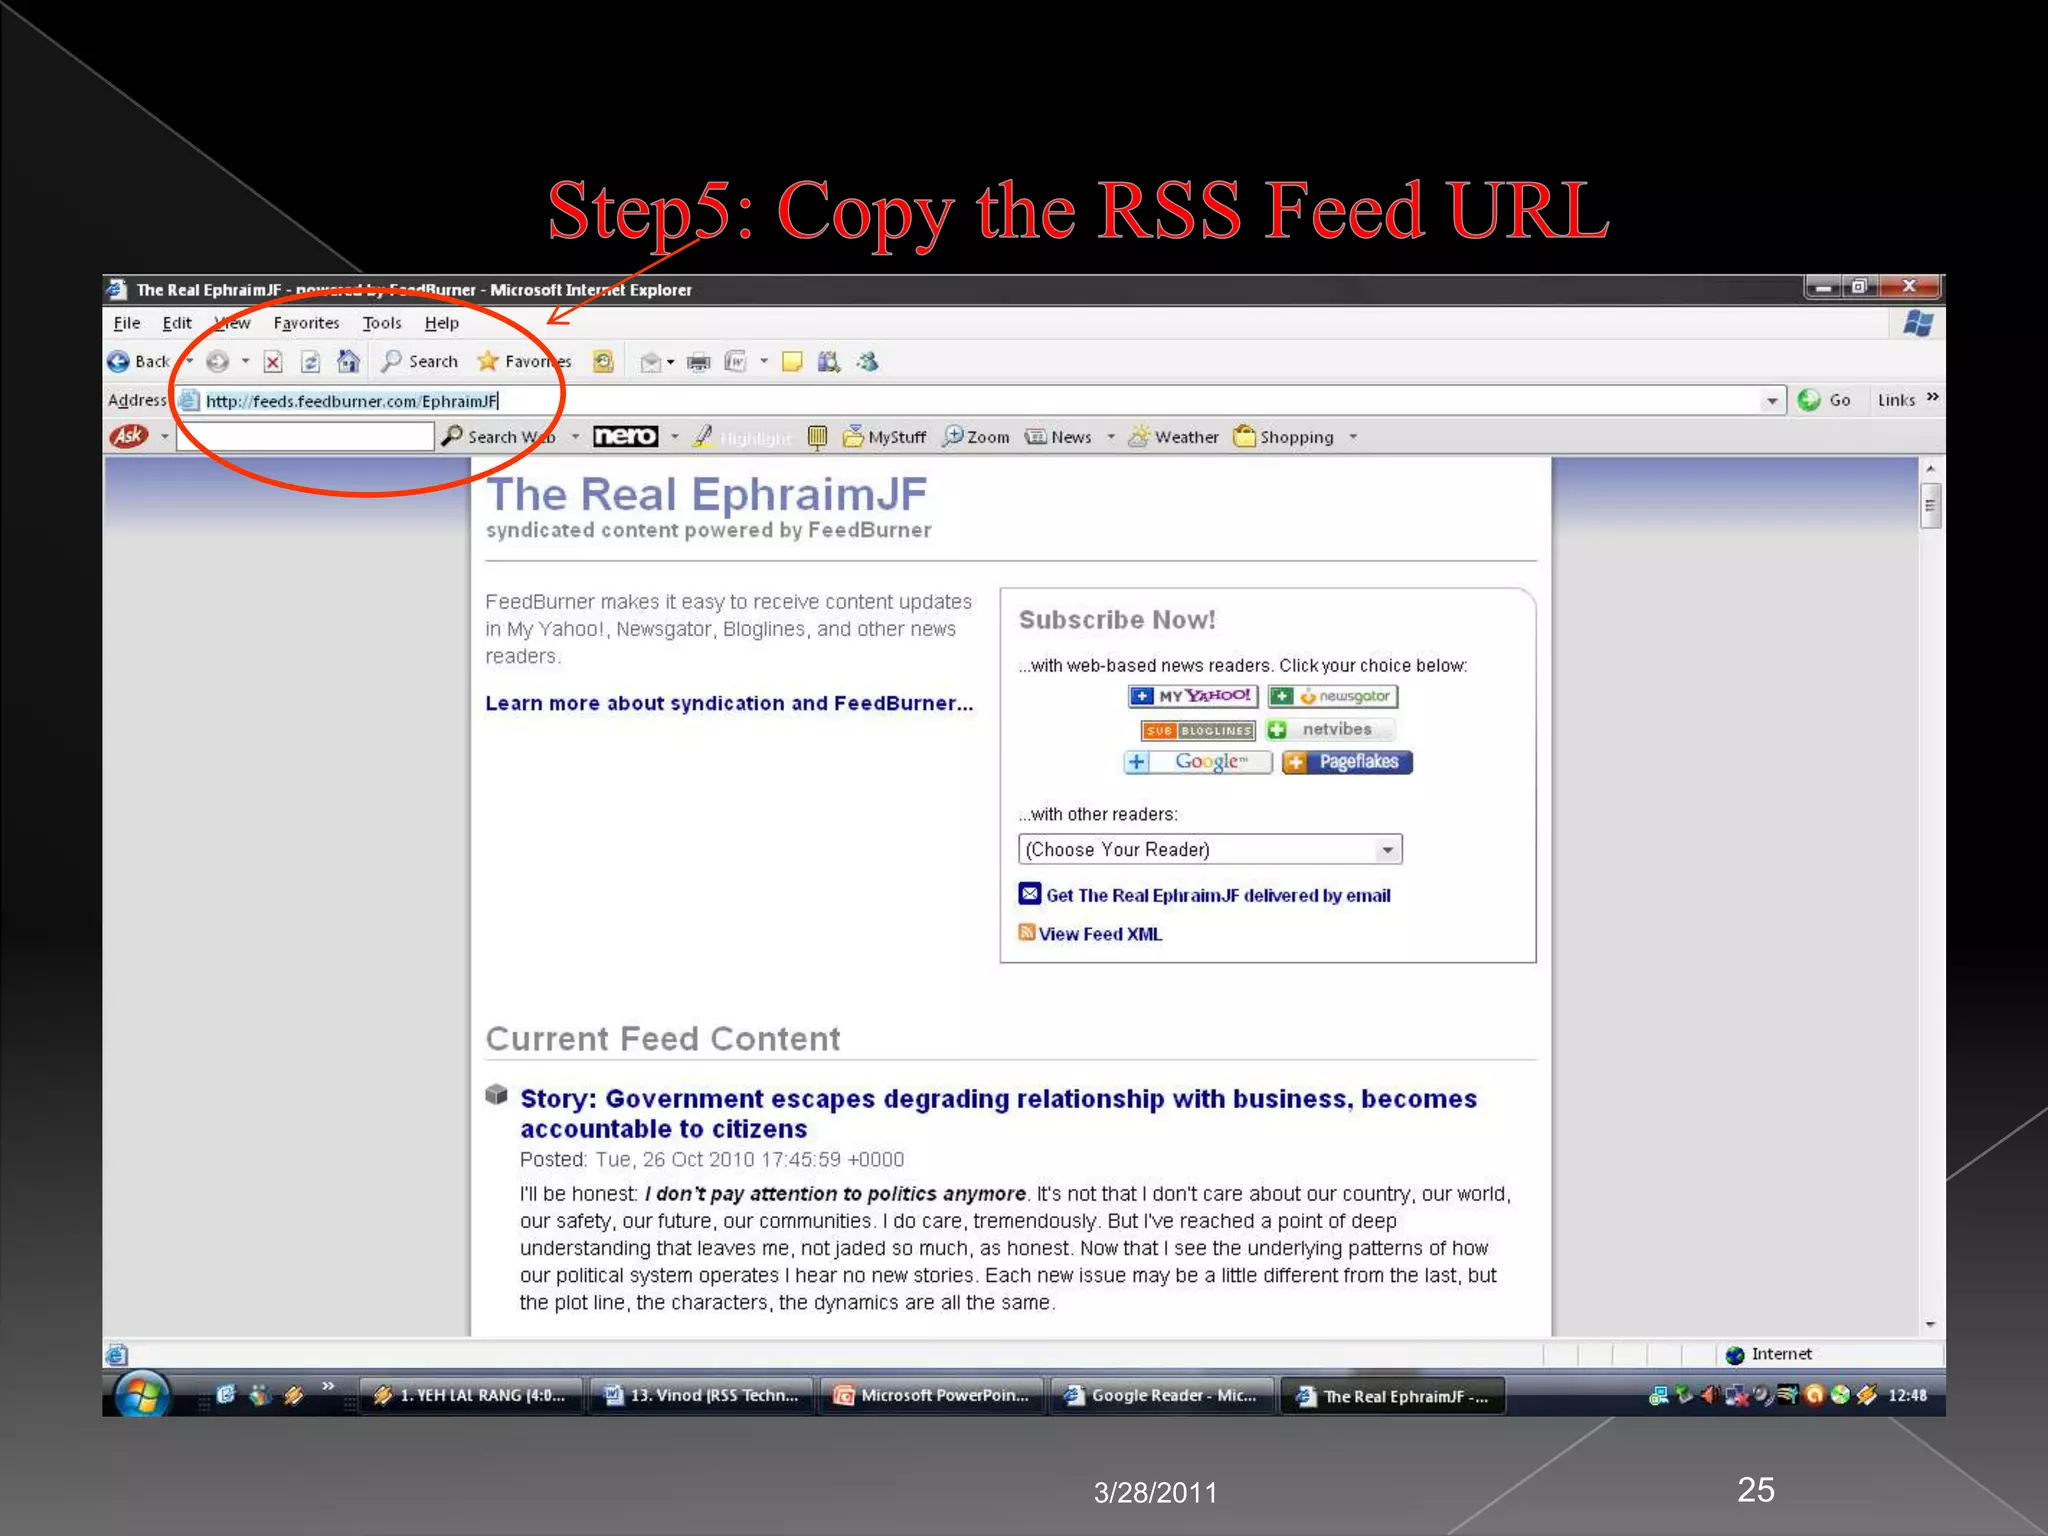Click the Go button beside address bar
The height and width of the screenshot is (1536, 2048).
coord(1825,400)
